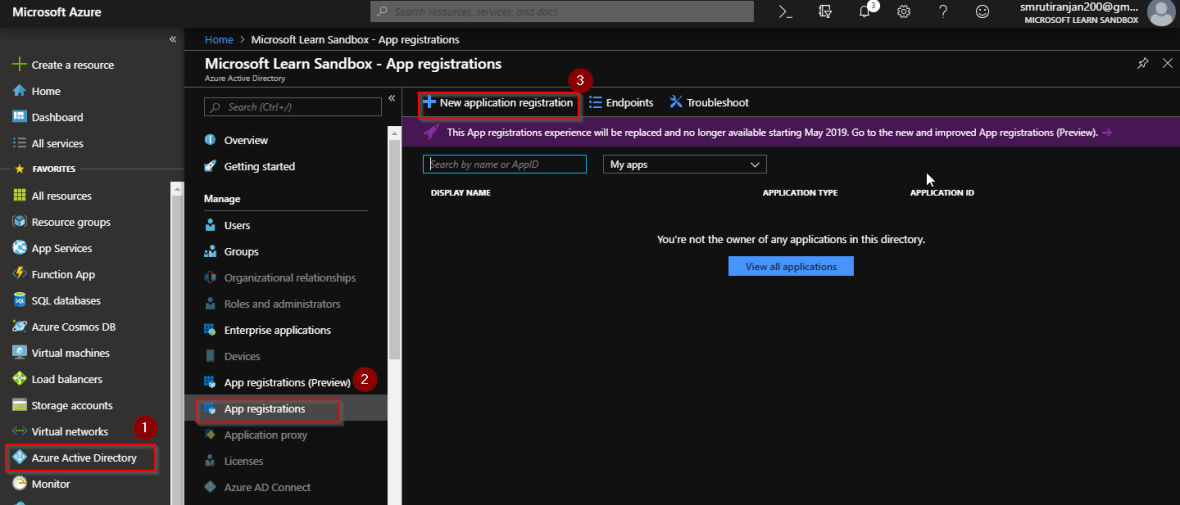Sort by APPLICATION TYPE column header
This screenshot has width=1180, height=505.
coord(800,193)
